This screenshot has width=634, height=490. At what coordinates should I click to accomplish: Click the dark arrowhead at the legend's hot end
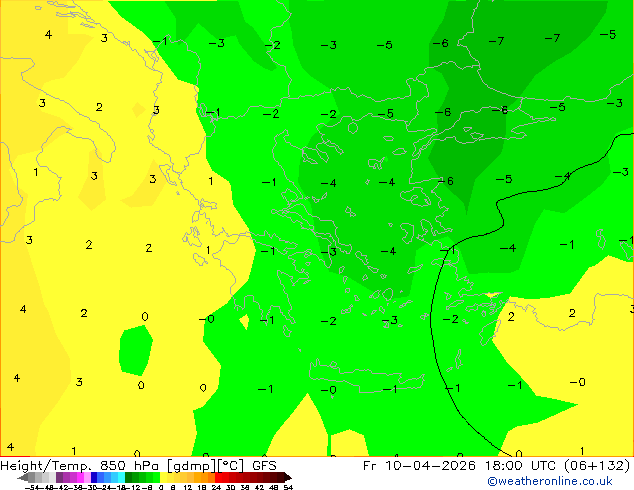tap(288, 478)
